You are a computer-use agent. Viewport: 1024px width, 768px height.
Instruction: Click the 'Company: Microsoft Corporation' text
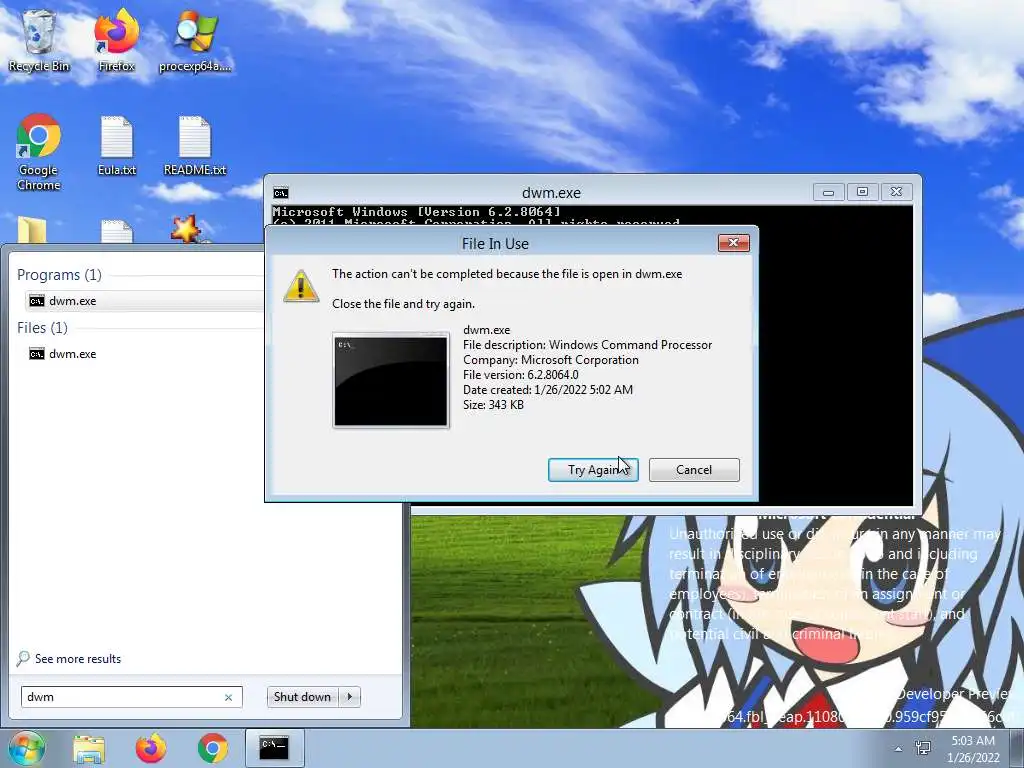551,360
